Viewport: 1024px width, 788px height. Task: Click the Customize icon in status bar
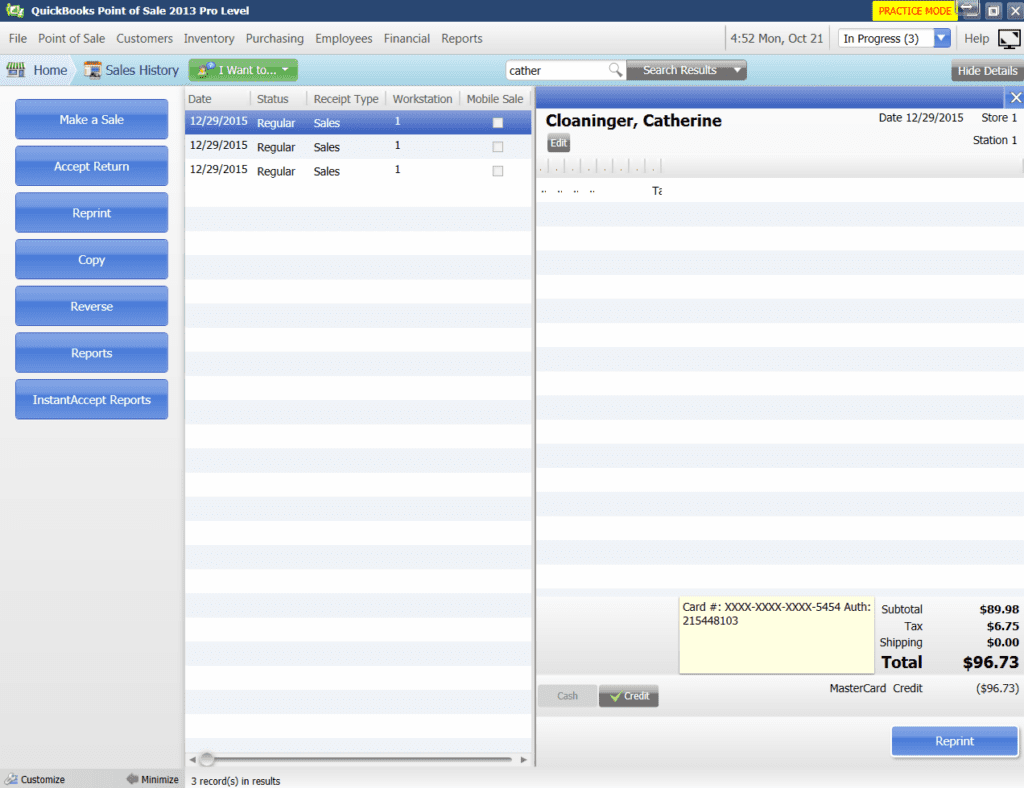[10, 779]
